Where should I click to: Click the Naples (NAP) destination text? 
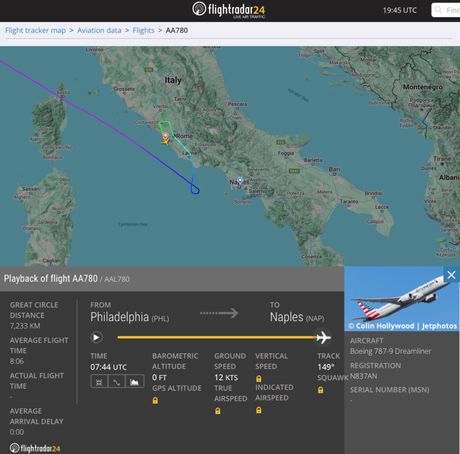(x=297, y=317)
